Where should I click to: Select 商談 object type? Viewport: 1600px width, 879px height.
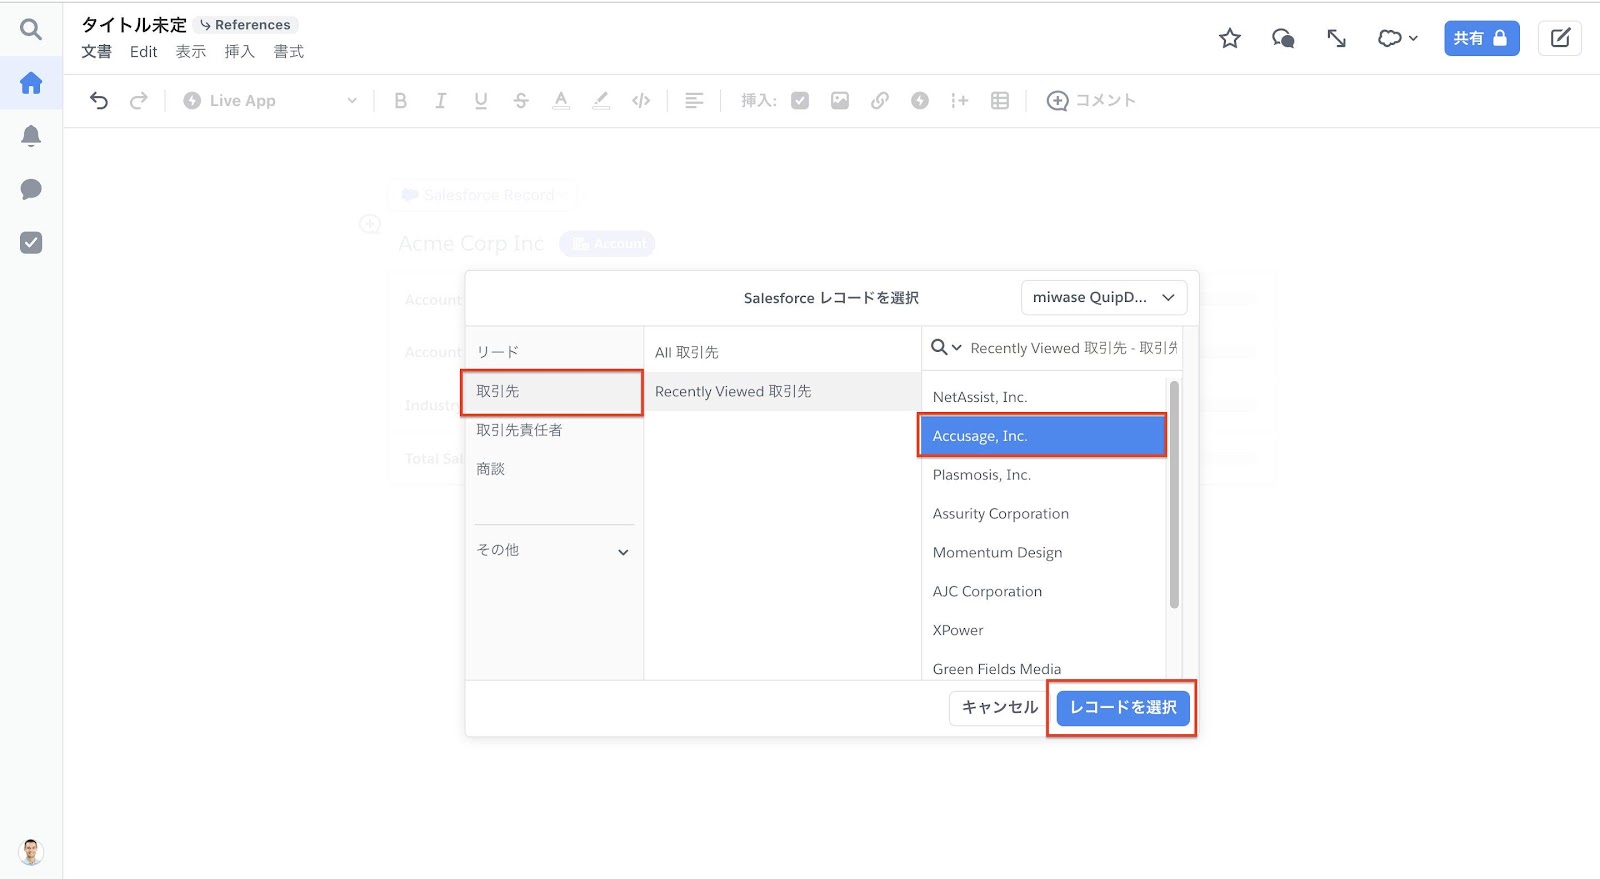tap(554, 469)
